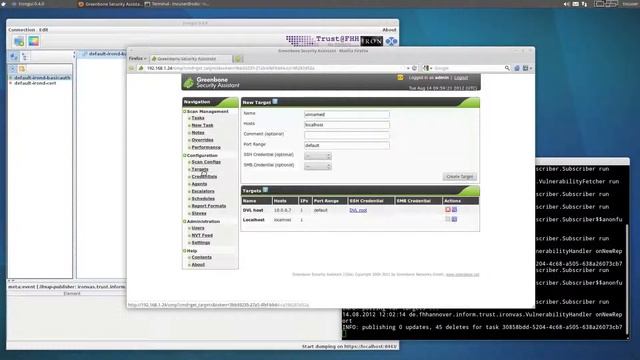Open the SSH Credential dropdown
This screenshot has height=360, width=640.
pyautogui.click(x=318, y=156)
